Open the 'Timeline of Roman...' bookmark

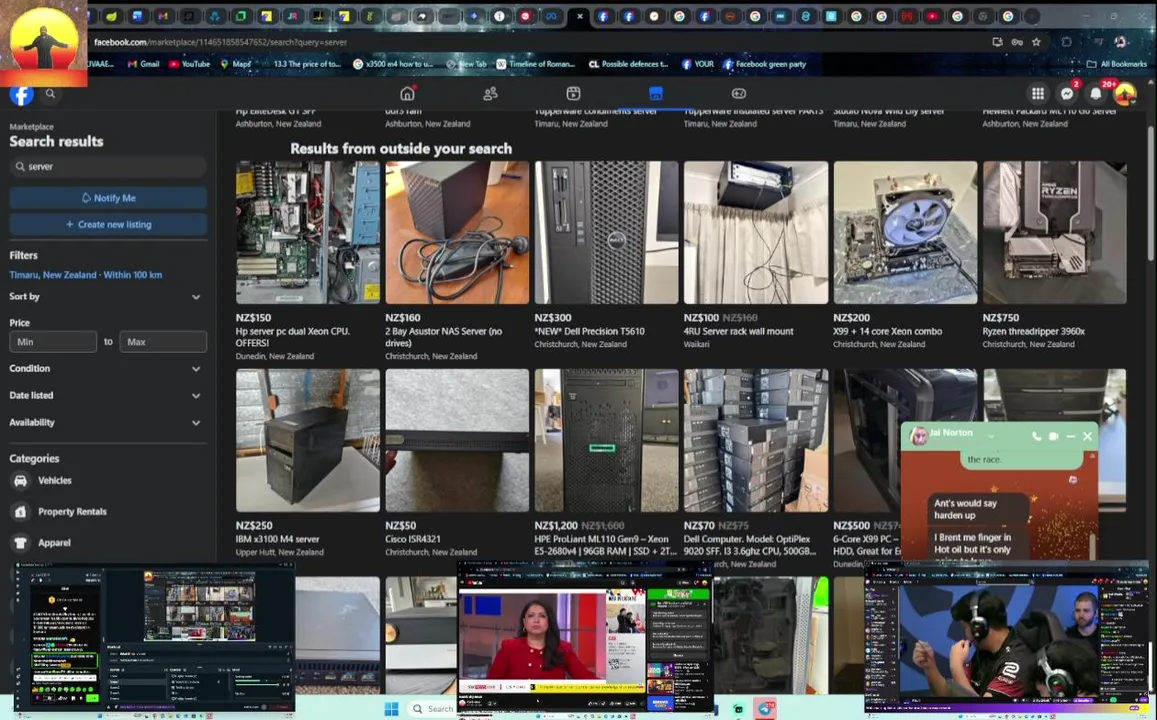click(x=536, y=64)
